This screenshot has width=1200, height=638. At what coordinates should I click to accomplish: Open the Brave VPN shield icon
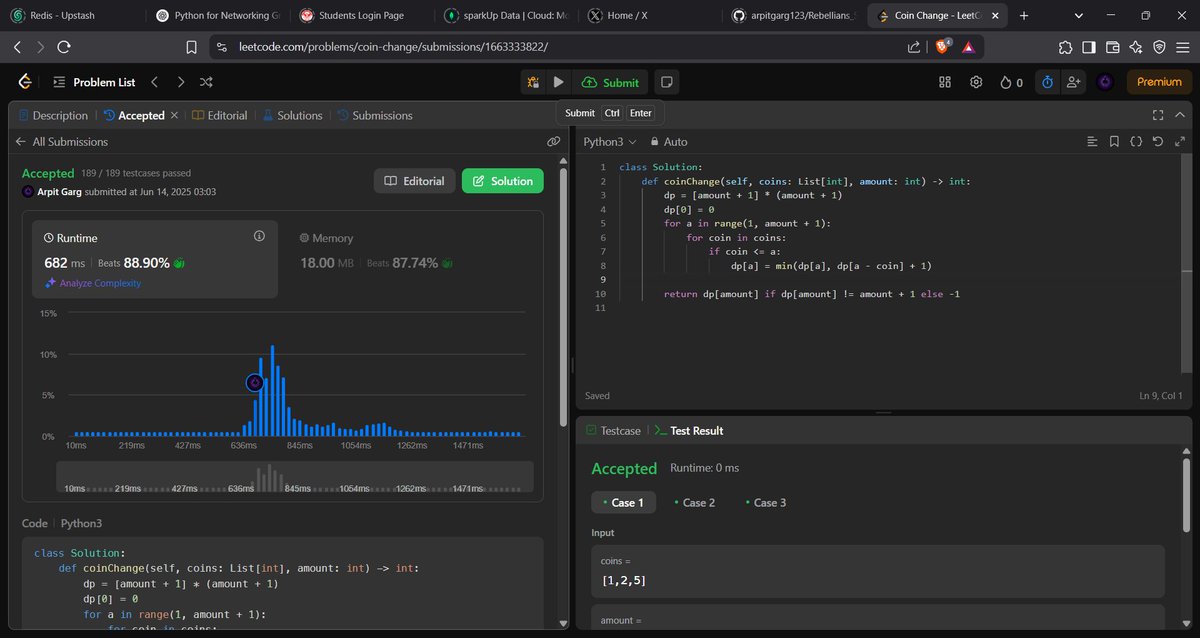[1159, 46]
